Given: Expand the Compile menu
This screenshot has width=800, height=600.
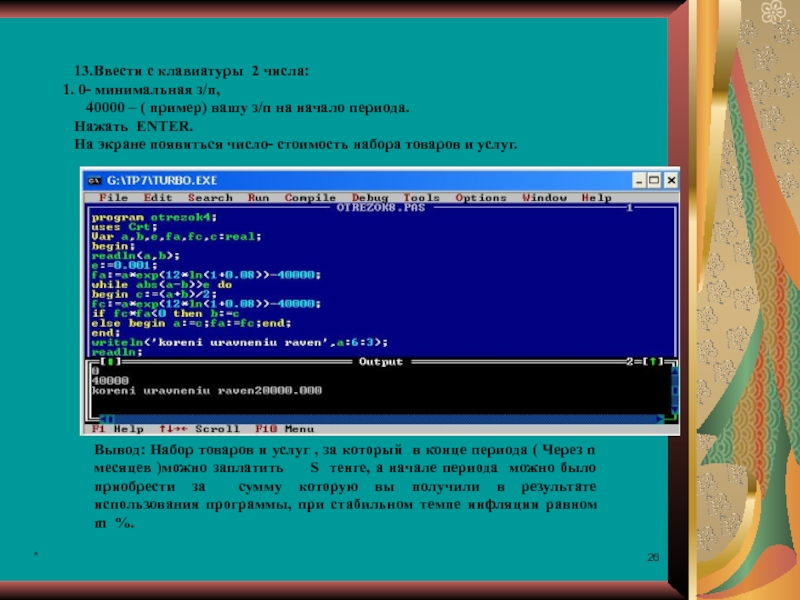Looking at the screenshot, I should [309, 198].
